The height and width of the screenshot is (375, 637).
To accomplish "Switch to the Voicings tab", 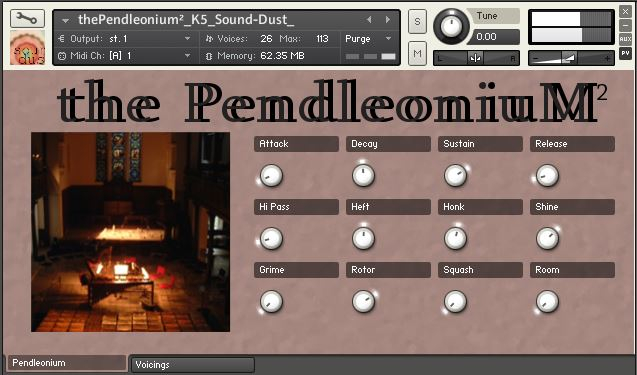I will tap(193, 365).
